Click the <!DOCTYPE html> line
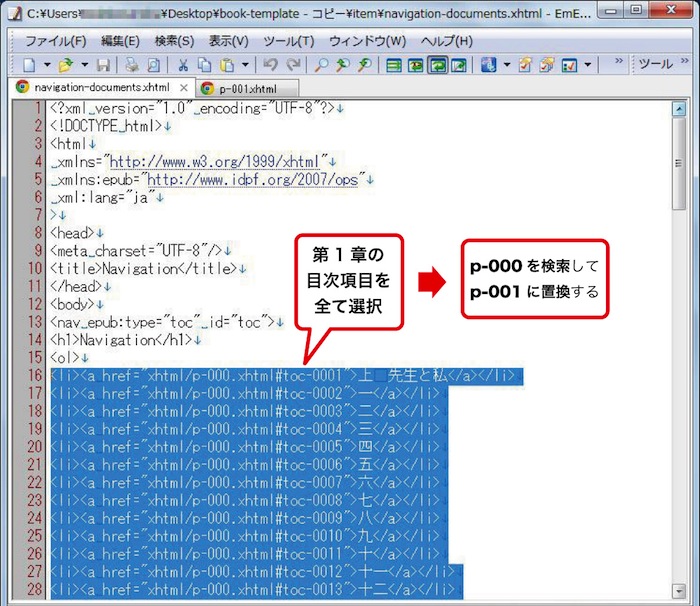700x606 pixels. click(x=110, y=126)
